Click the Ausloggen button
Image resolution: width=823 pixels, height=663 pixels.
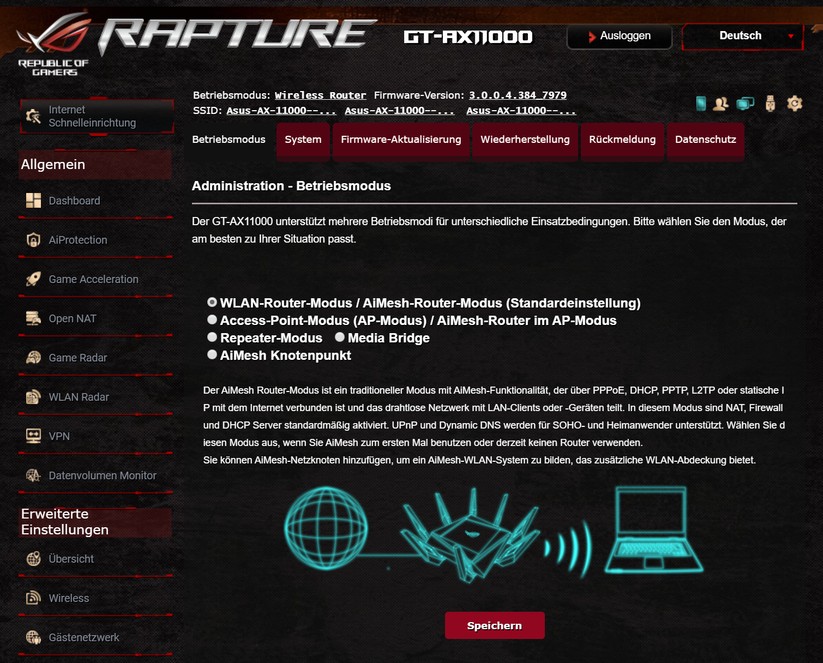pyautogui.click(x=619, y=36)
